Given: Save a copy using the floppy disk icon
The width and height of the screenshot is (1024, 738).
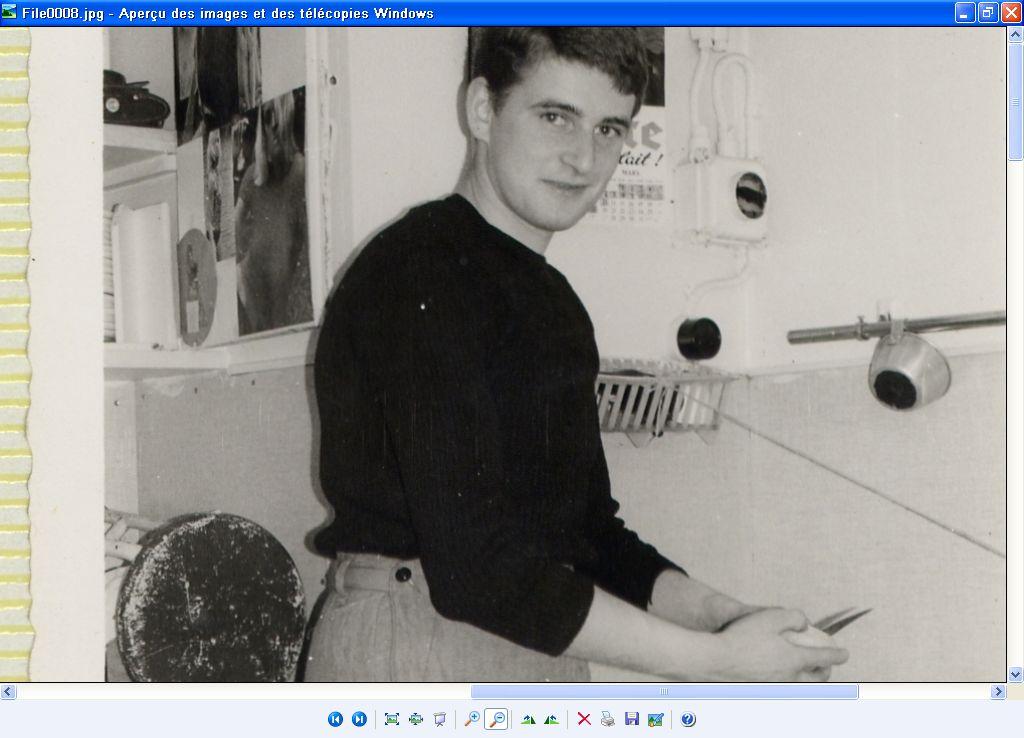Looking at the screenshot, I should [x=632, y=719].
